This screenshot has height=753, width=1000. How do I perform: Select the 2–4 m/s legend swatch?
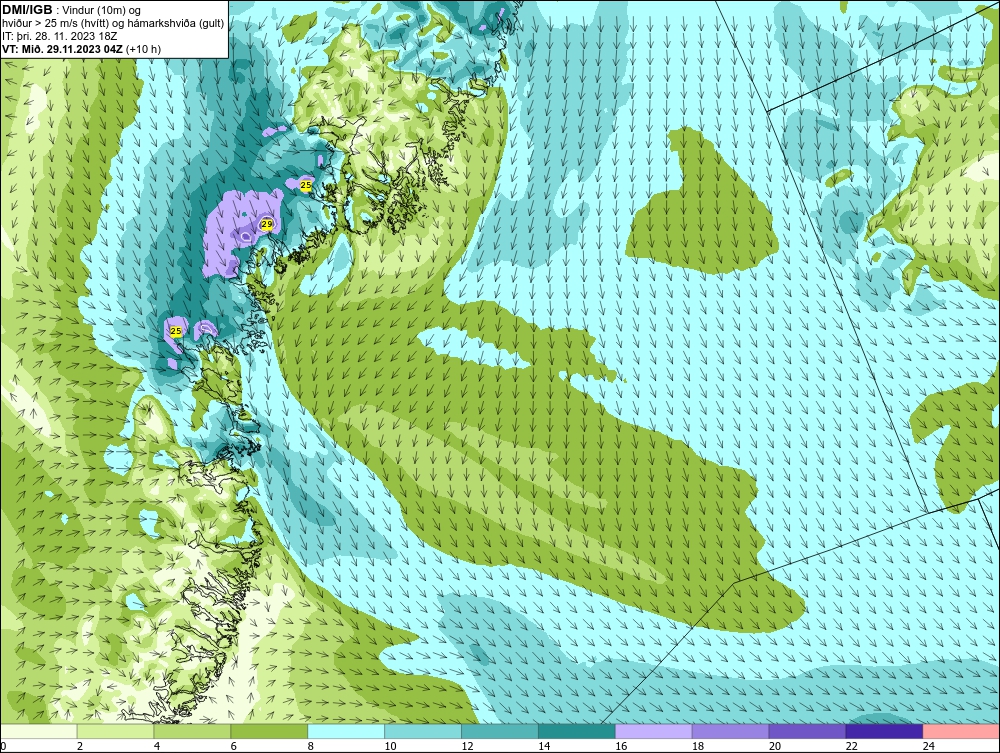point(115,731)
